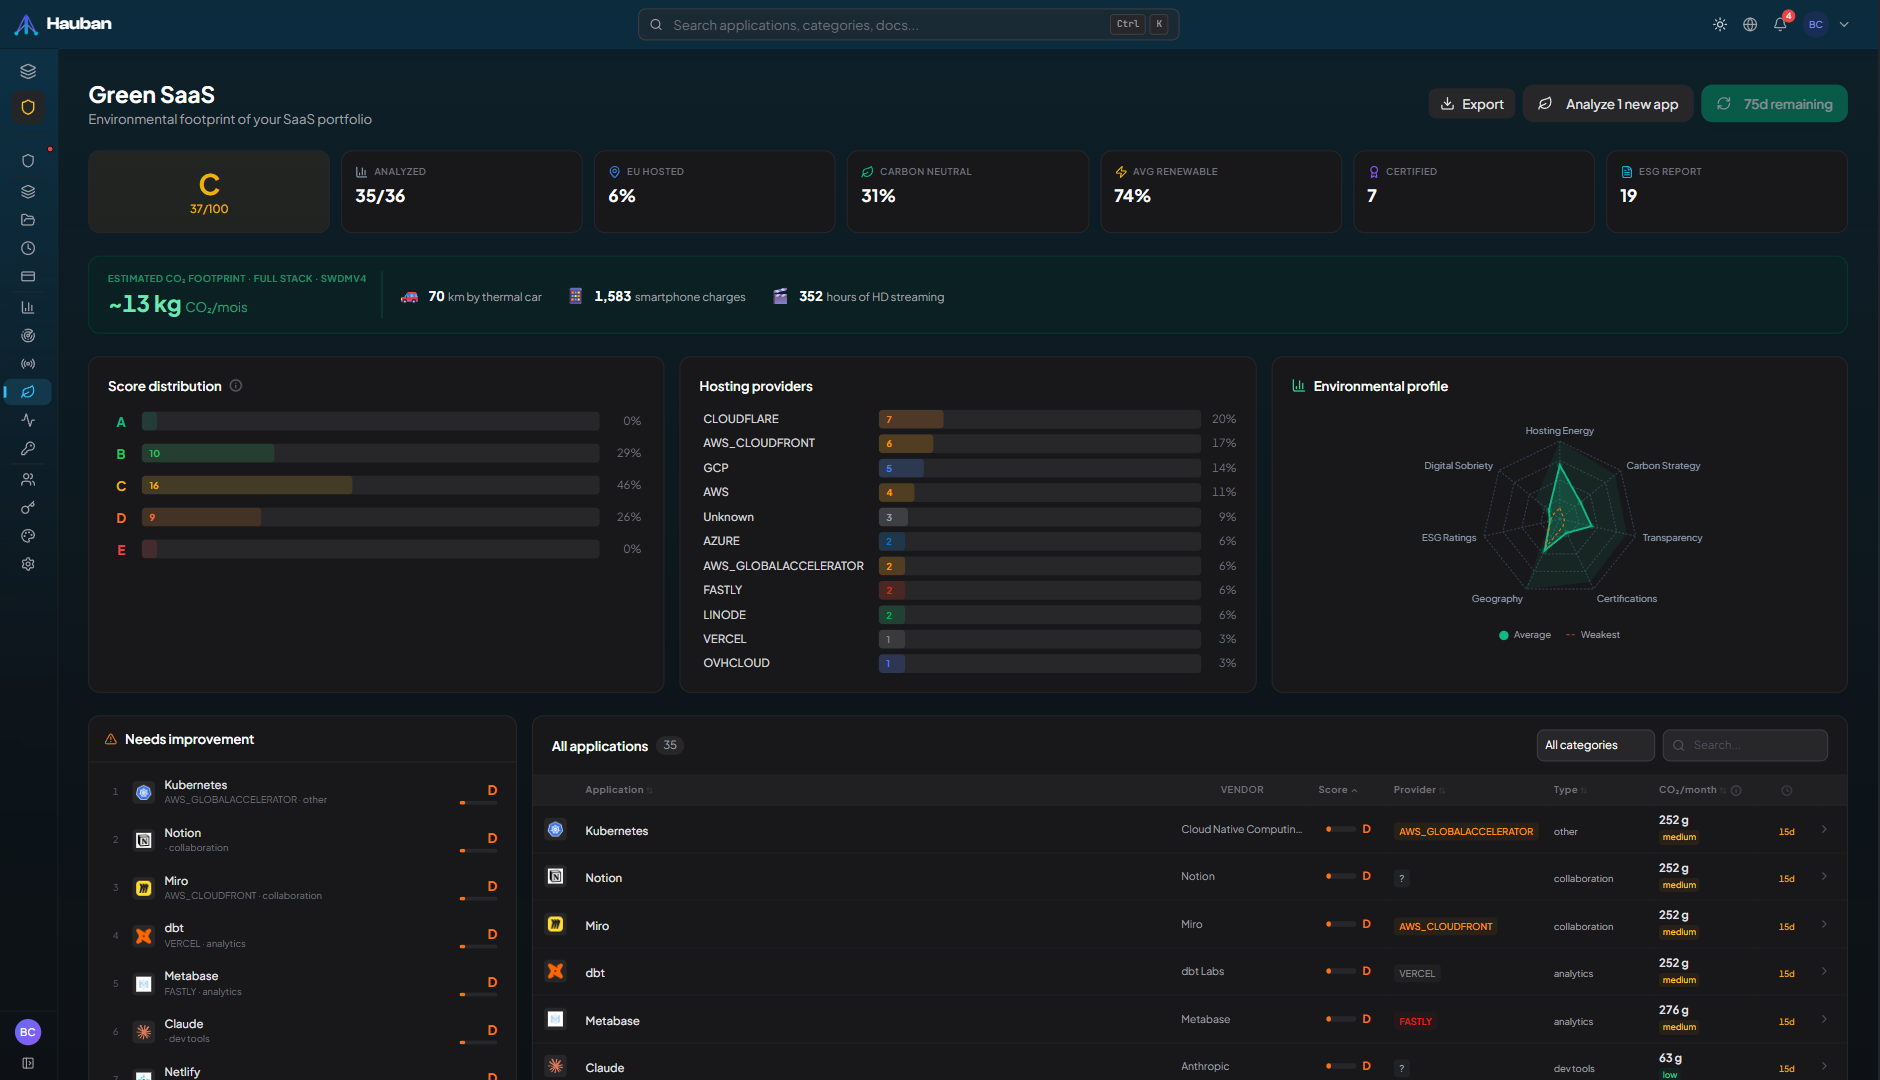This screenshot has height=1080, width=1880.
Task: Click the overall grade C 37/100 card
Action: [x=209, y=192]
